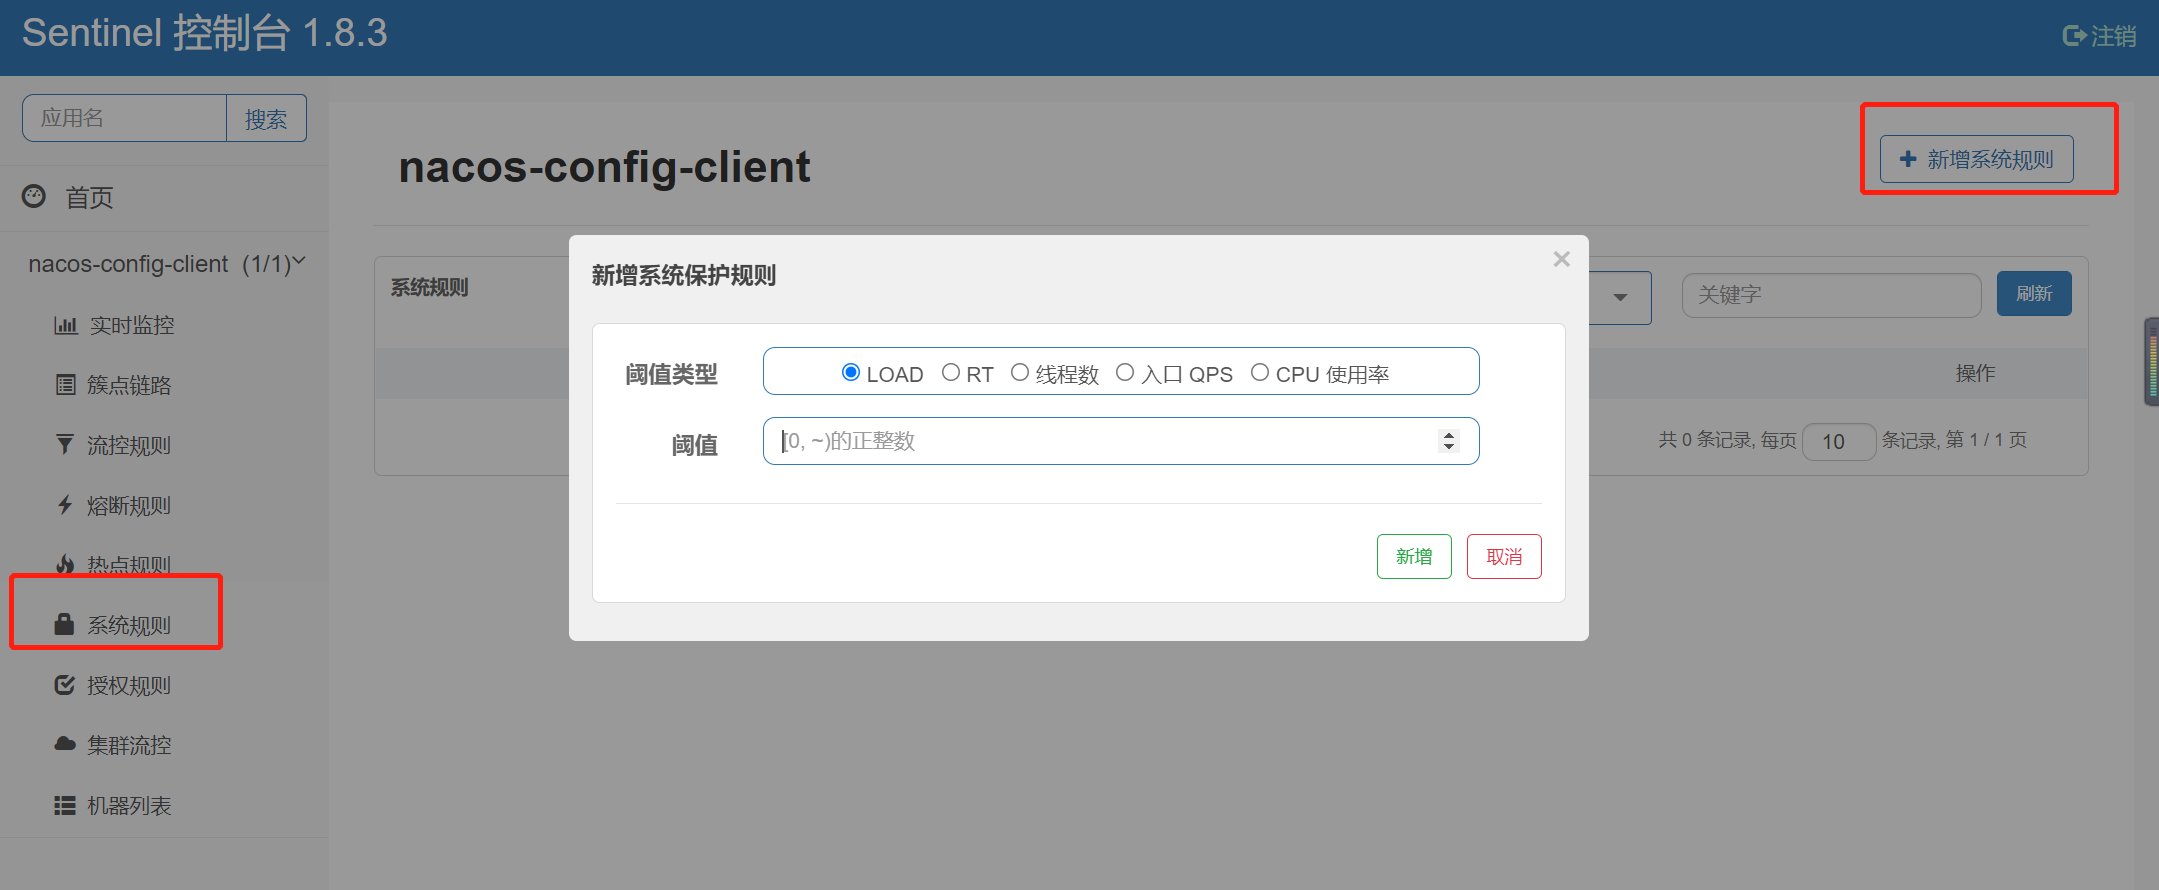
Task: Click the 操作 column header
Action: [x=1975, y=373]
